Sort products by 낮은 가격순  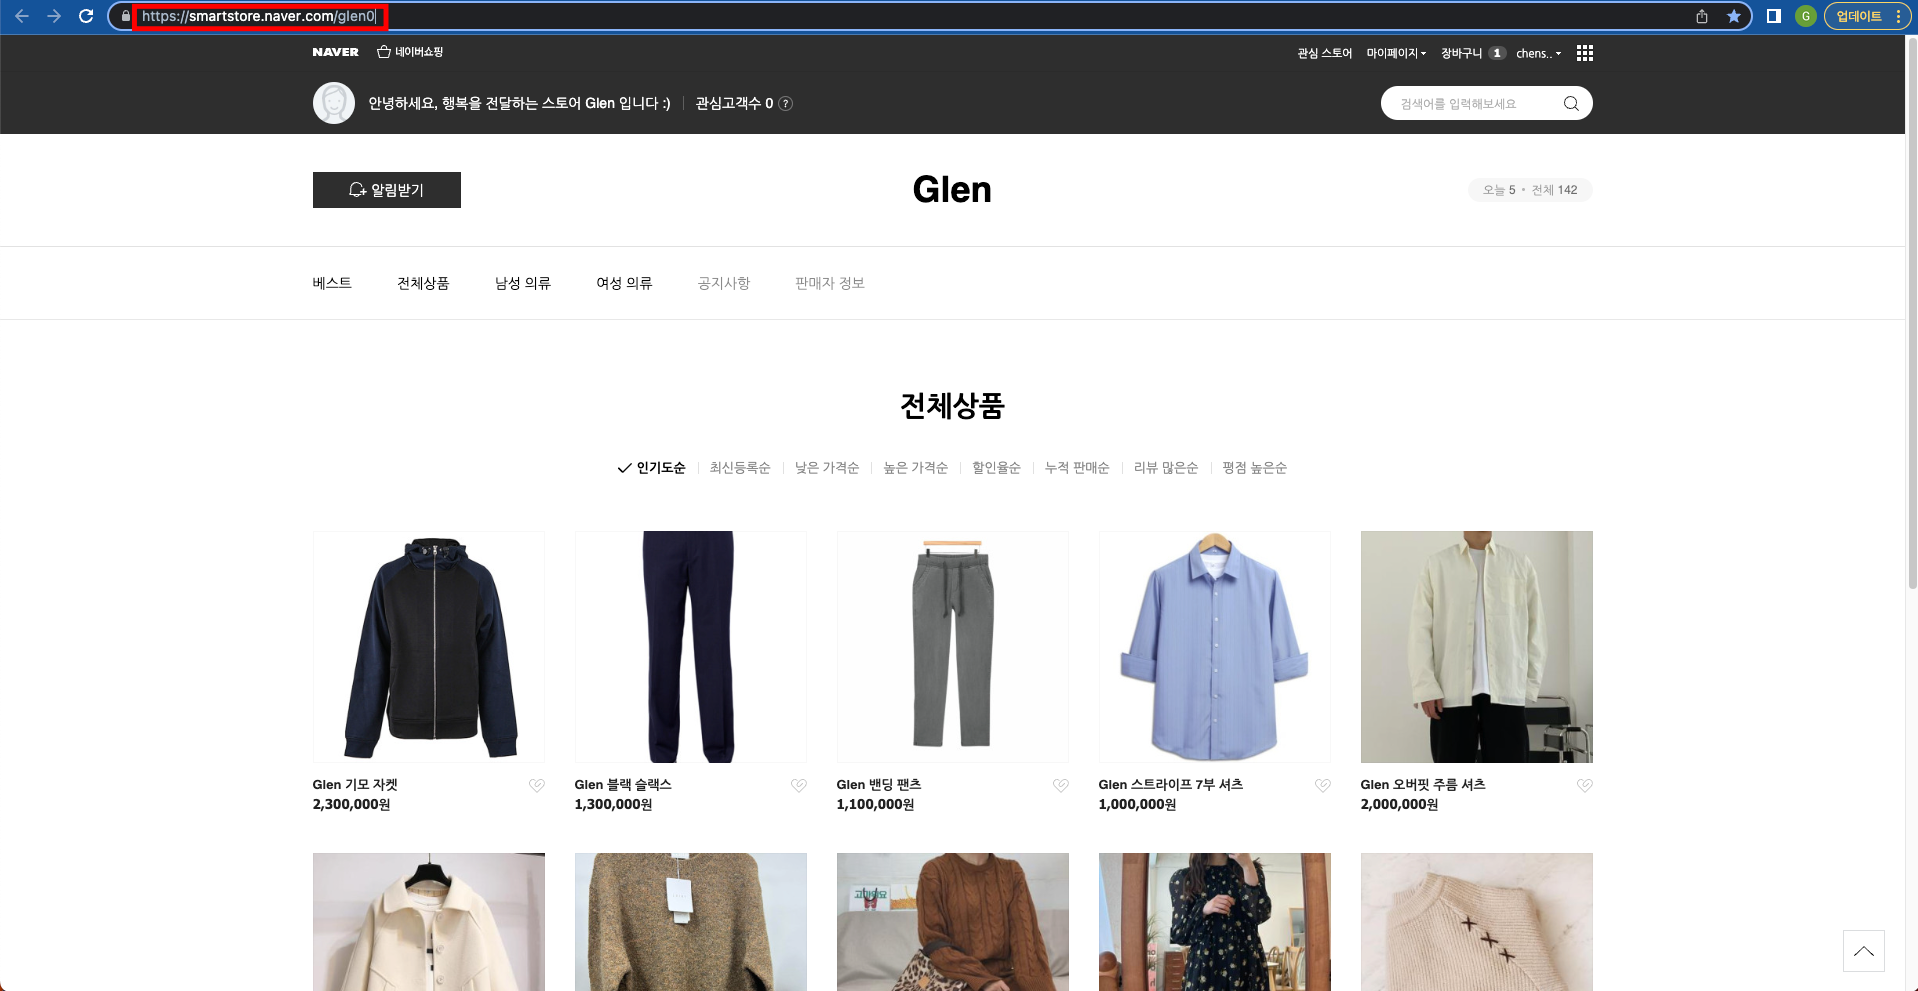pyautogui.click(x=826, y=467)
